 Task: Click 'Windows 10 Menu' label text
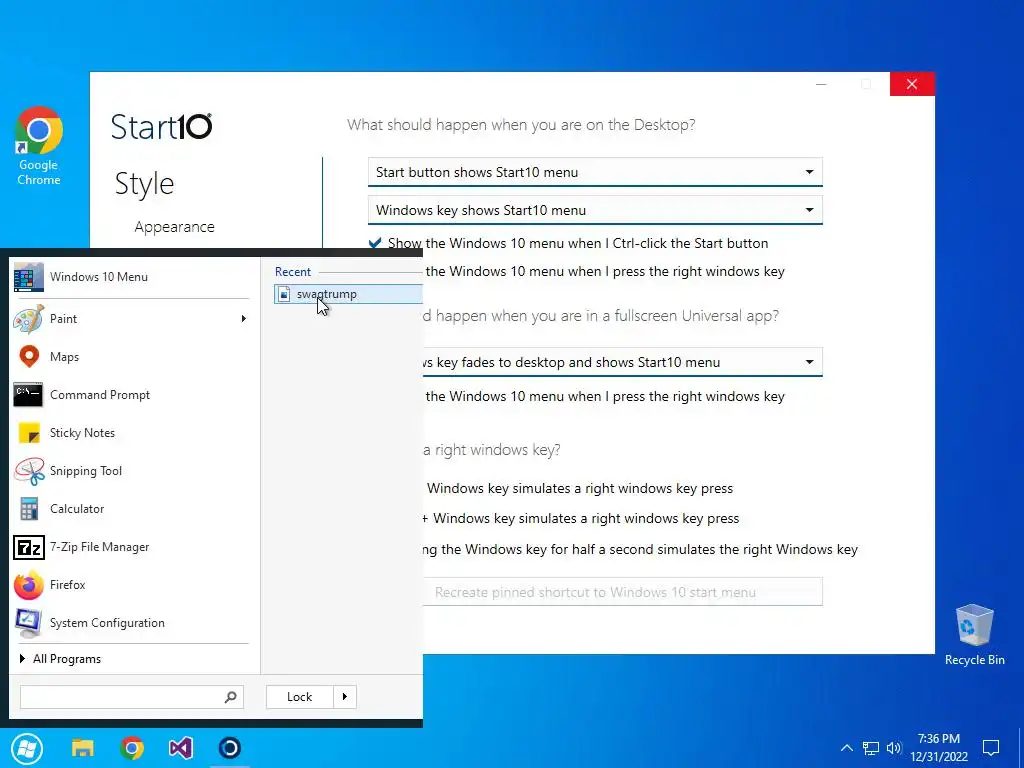pos(99,277)
